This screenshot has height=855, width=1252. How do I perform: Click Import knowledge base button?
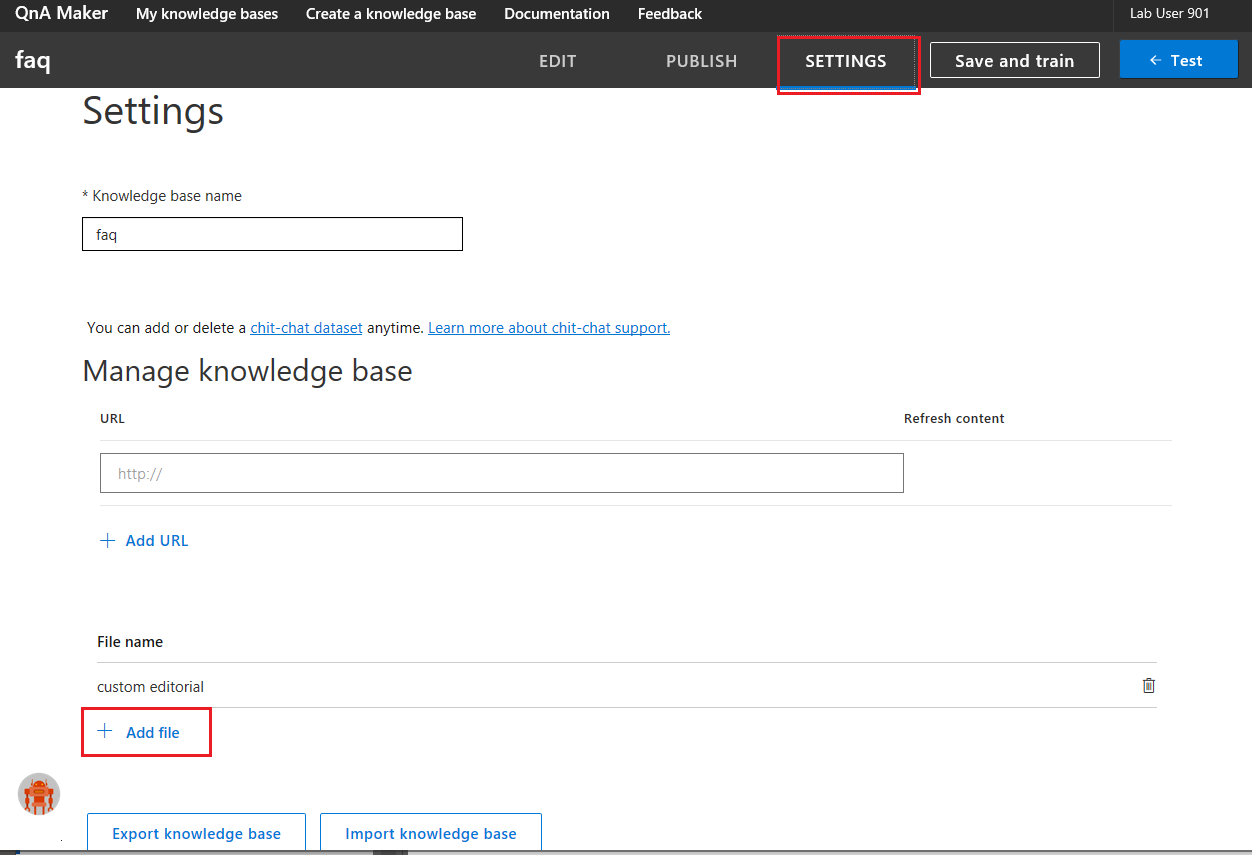[x=431, y=834]
